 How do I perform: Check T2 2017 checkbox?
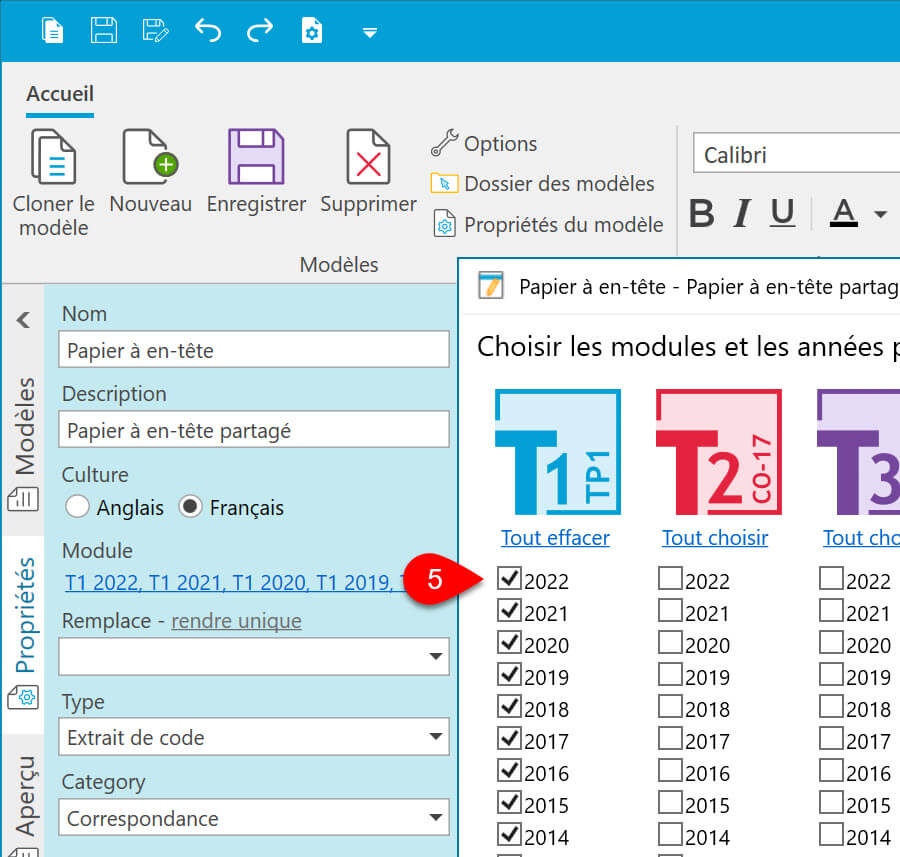point(670,738)
